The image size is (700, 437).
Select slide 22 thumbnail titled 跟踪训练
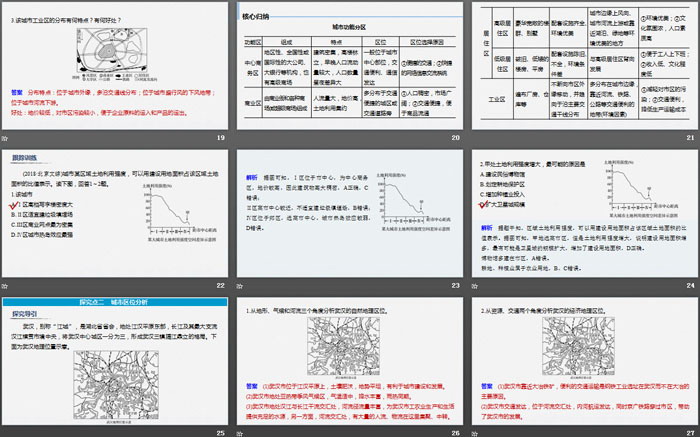coord(115,213)
